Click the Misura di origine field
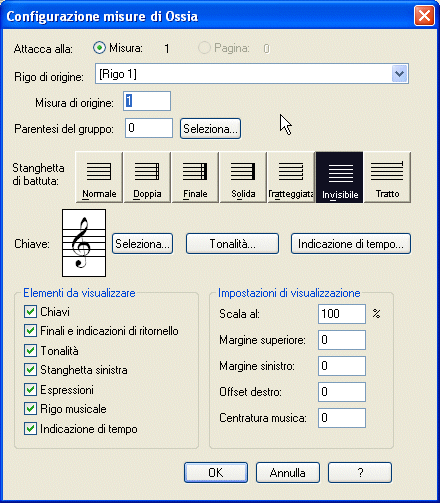 [x=147, y=101]
